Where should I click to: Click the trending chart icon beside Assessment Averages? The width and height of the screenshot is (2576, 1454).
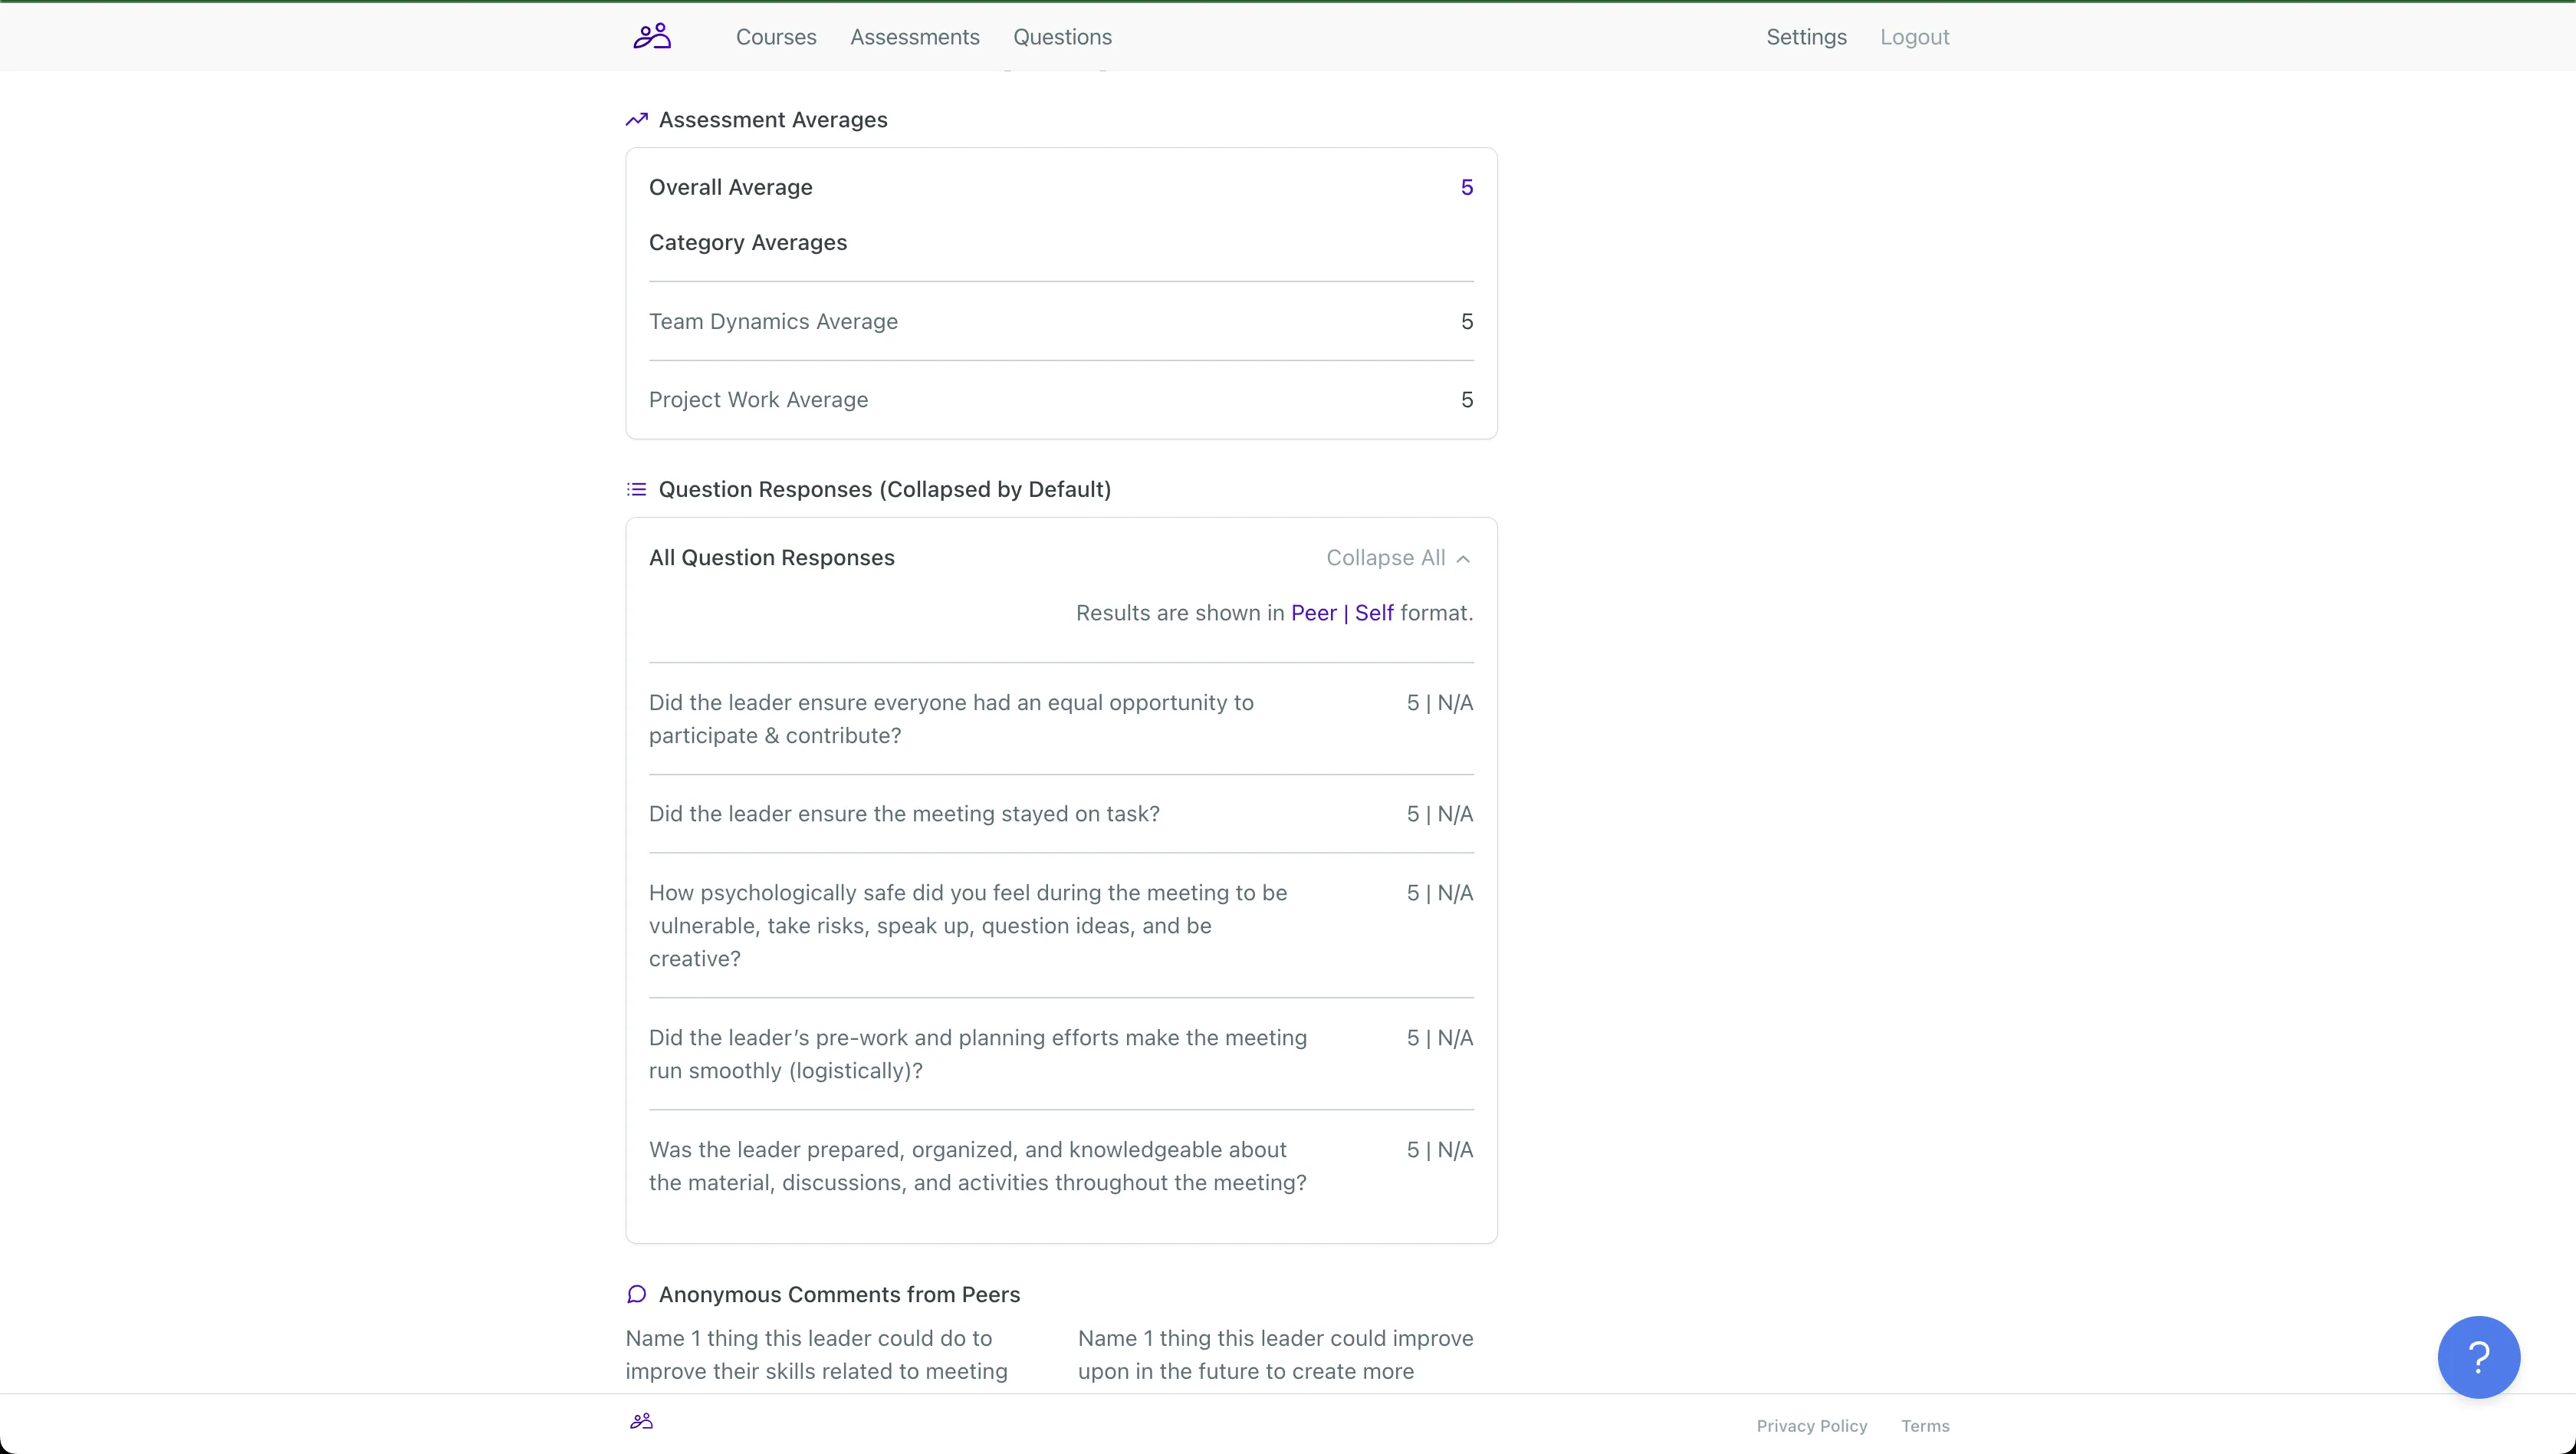point(637,120)
